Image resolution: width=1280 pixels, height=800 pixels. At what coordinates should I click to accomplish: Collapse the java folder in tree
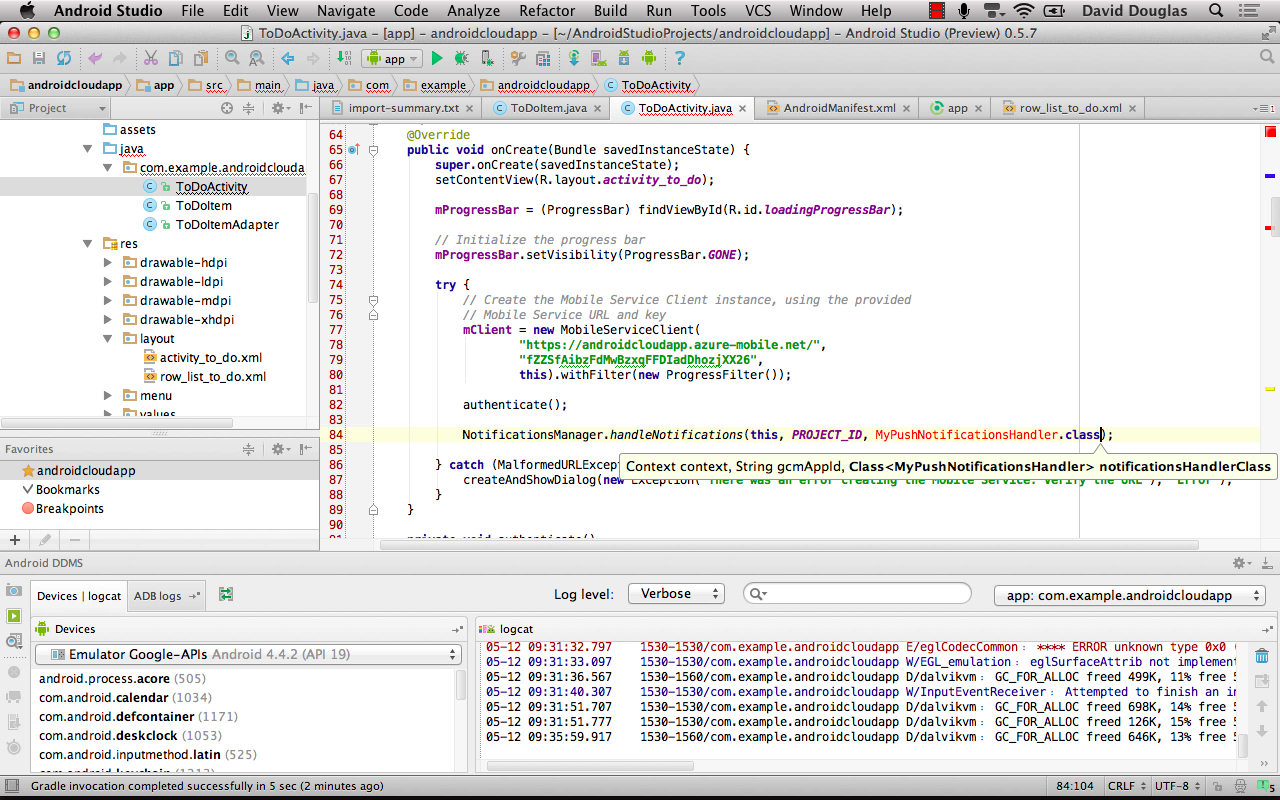coord(88,149)
